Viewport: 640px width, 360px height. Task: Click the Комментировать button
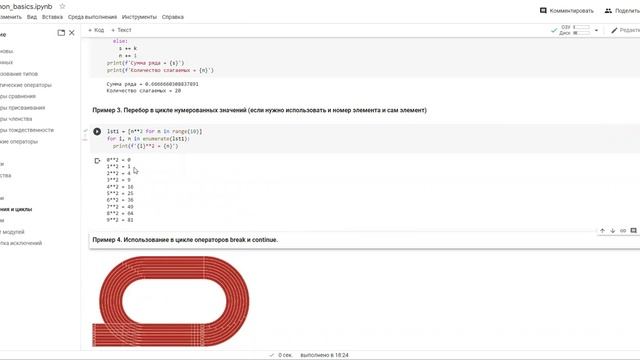tap(567, 11)
